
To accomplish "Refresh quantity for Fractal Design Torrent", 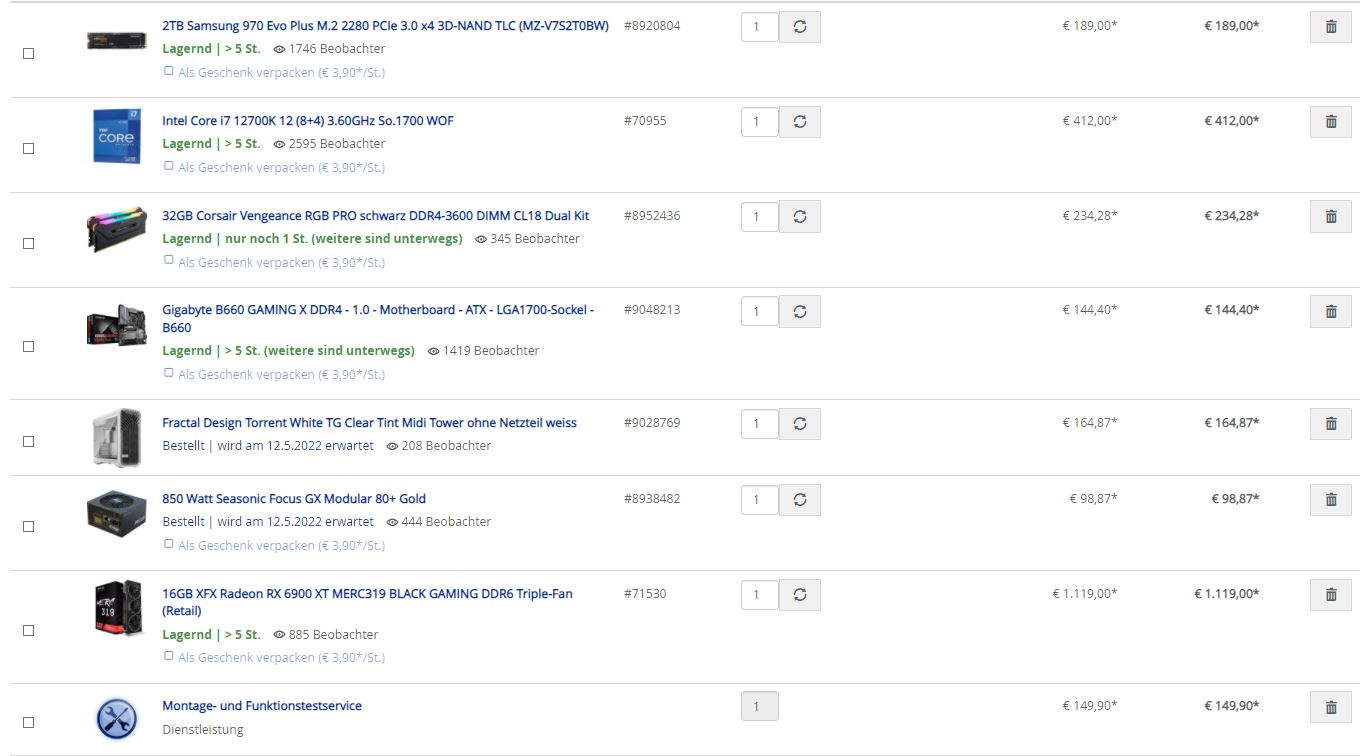I will click(x=800, y=424).
